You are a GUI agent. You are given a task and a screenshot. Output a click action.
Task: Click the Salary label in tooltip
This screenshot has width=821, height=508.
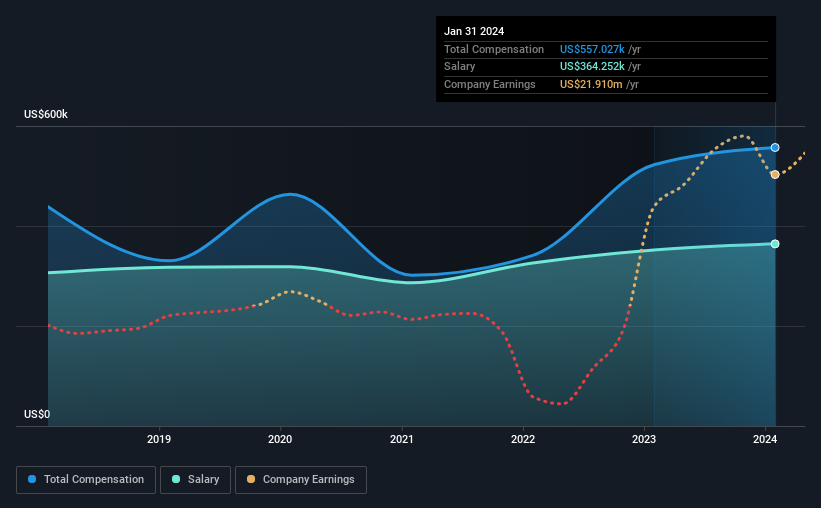[460, 67]
